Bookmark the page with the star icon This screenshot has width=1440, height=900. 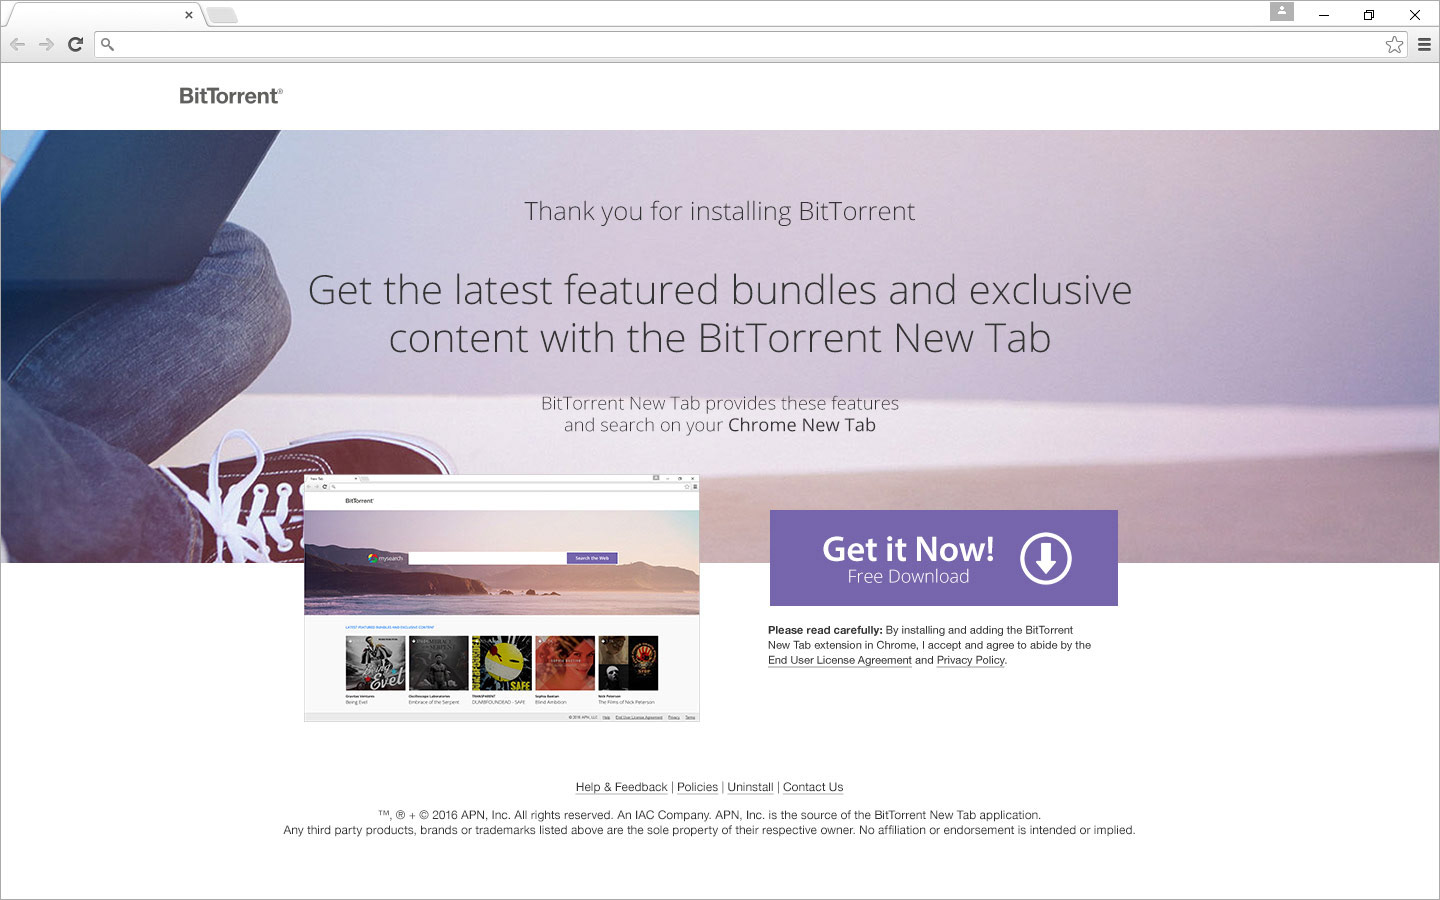point(1394,44)
